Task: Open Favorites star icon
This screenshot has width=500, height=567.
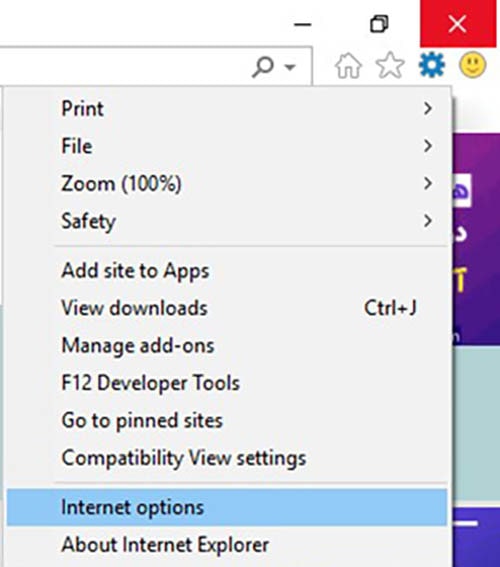Action: [390, 65]
